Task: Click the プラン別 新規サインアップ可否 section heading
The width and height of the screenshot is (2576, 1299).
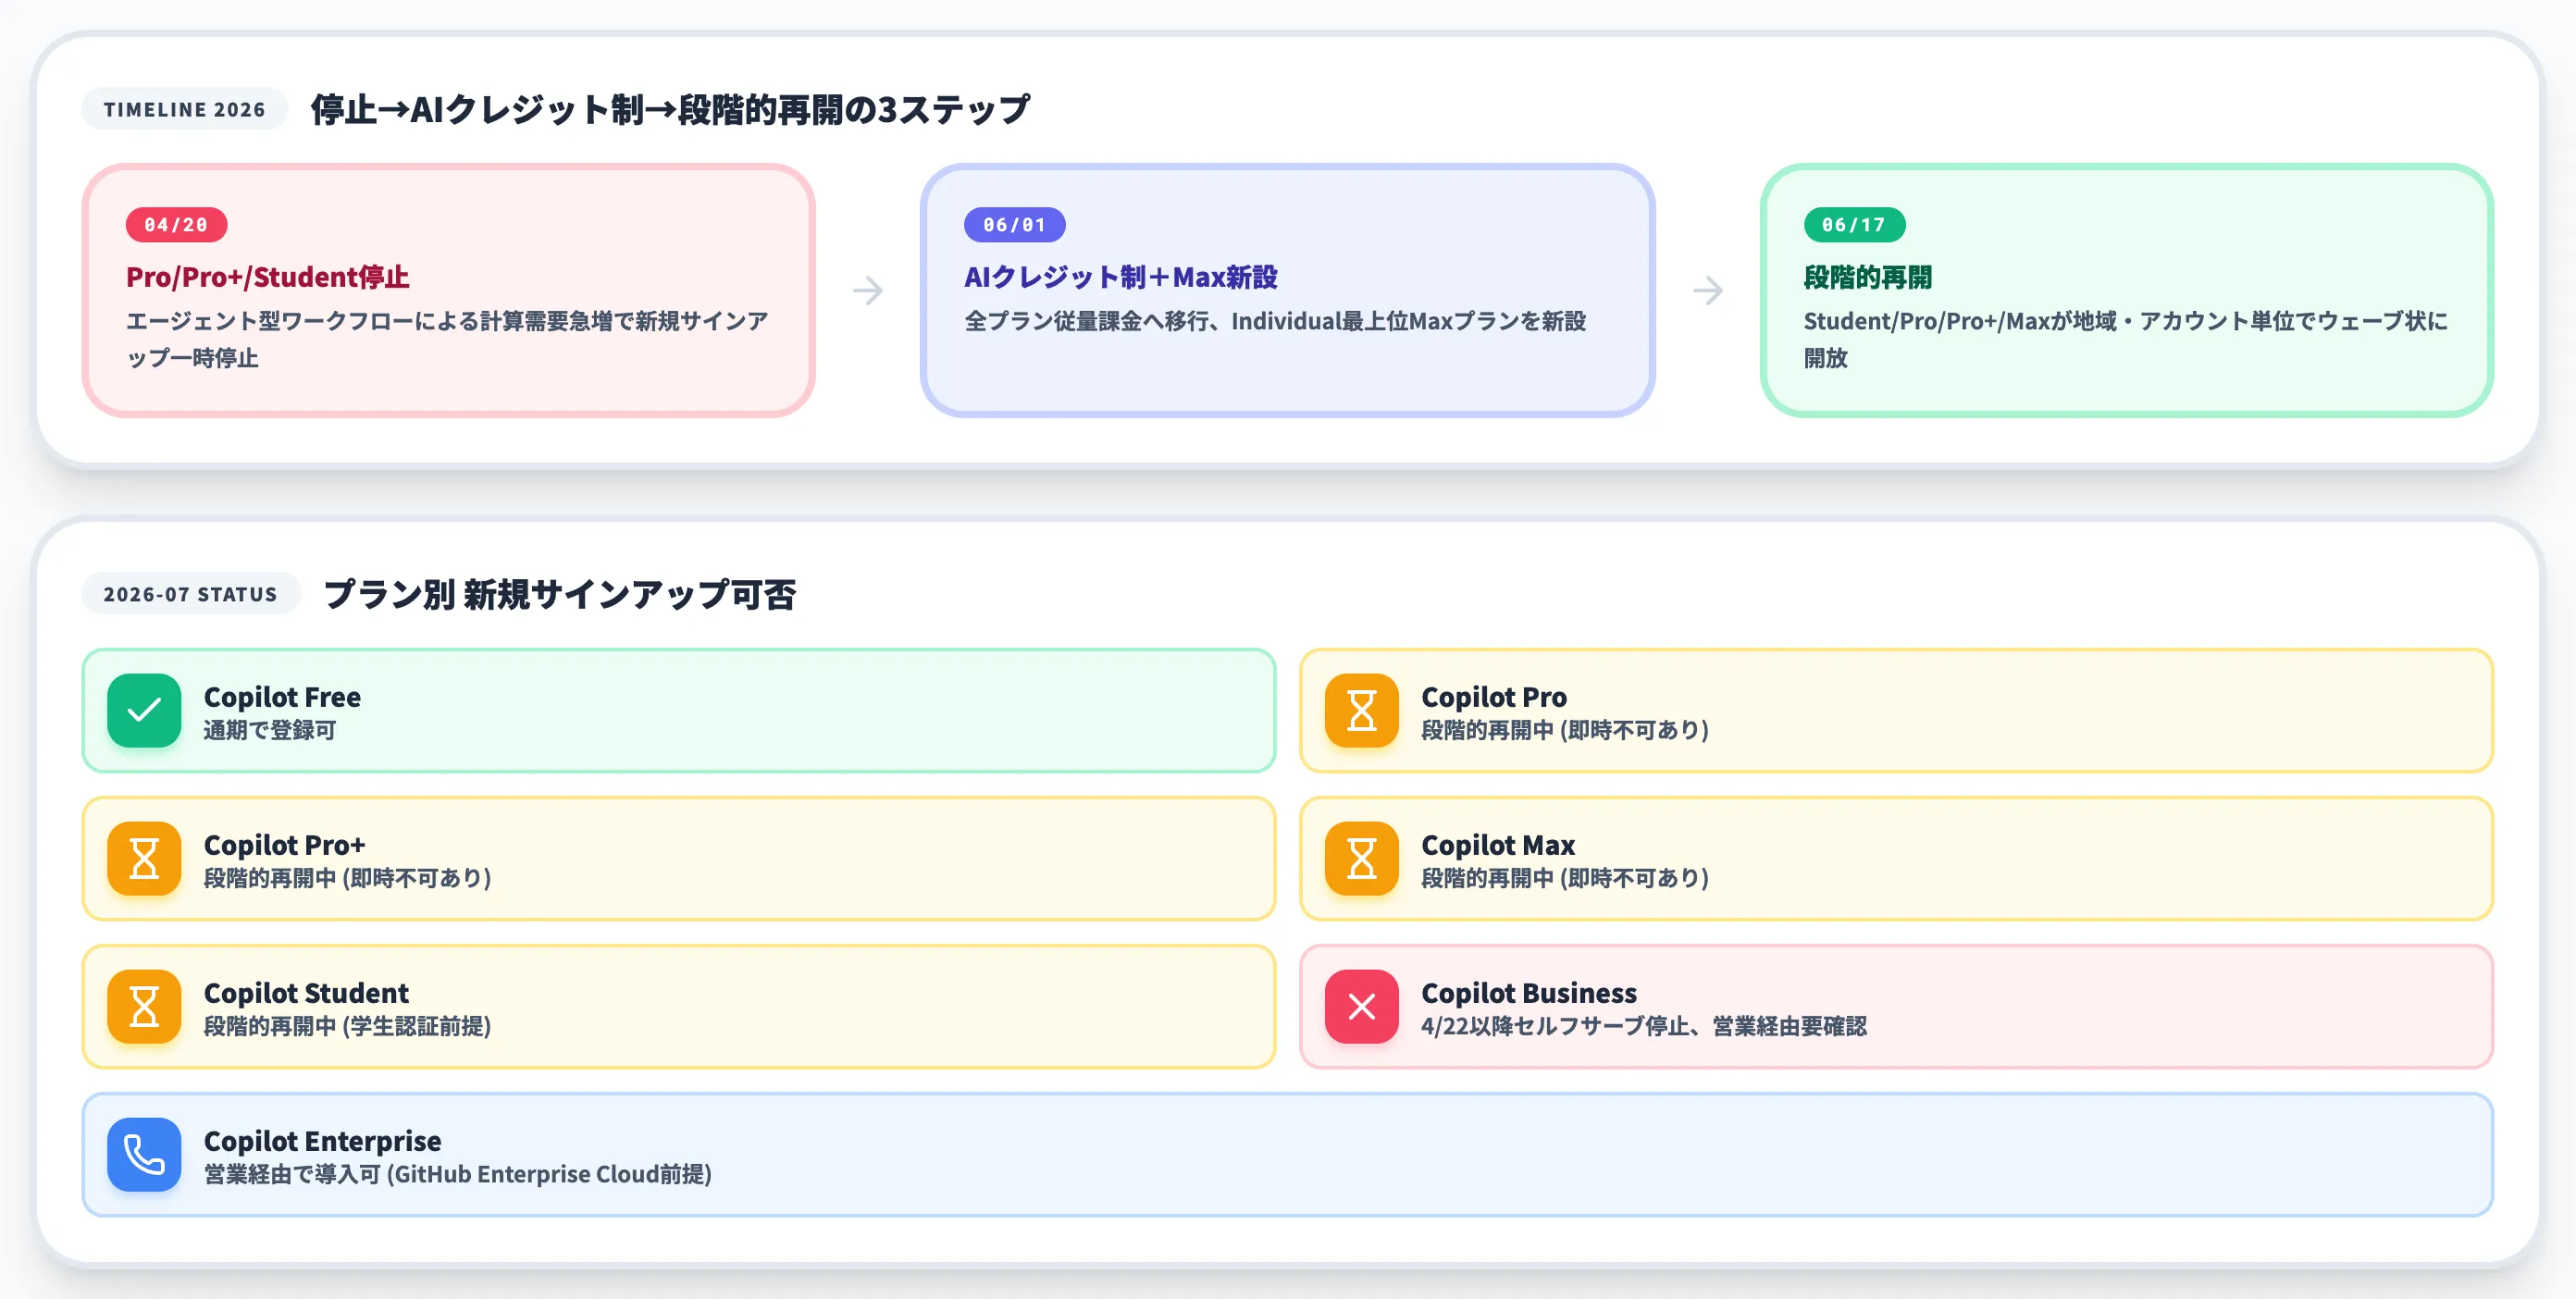Action: [560, 594]
